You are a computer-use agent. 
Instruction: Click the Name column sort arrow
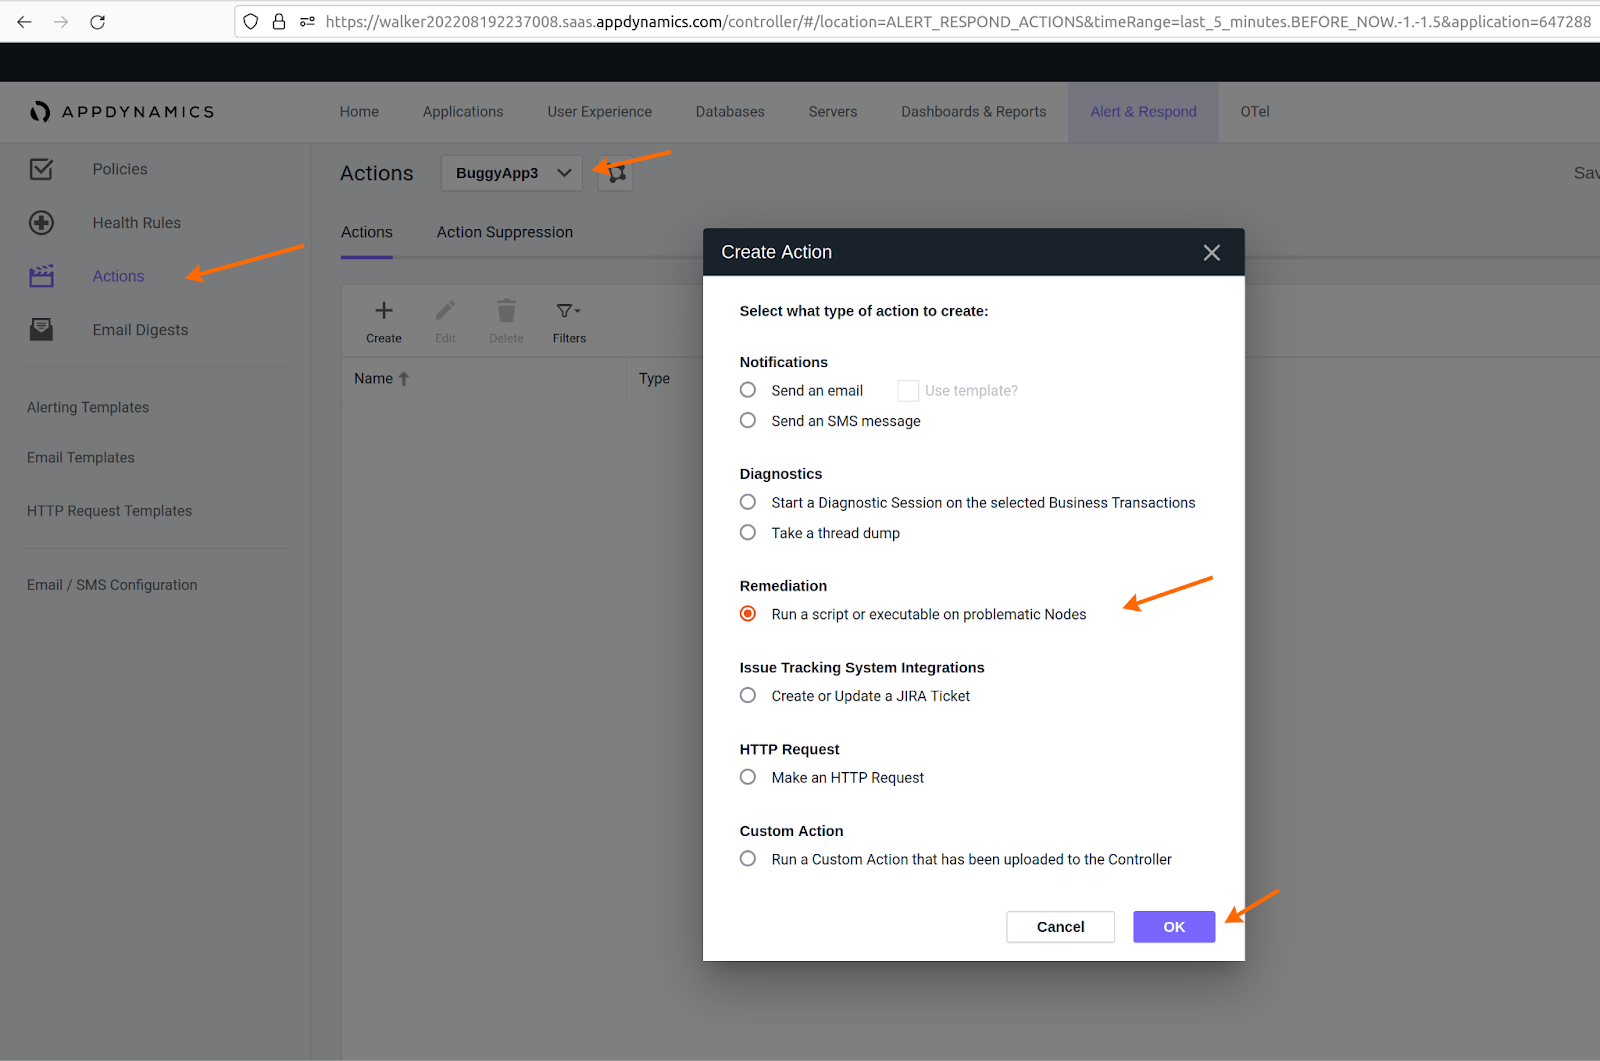(x=404, y=379)
